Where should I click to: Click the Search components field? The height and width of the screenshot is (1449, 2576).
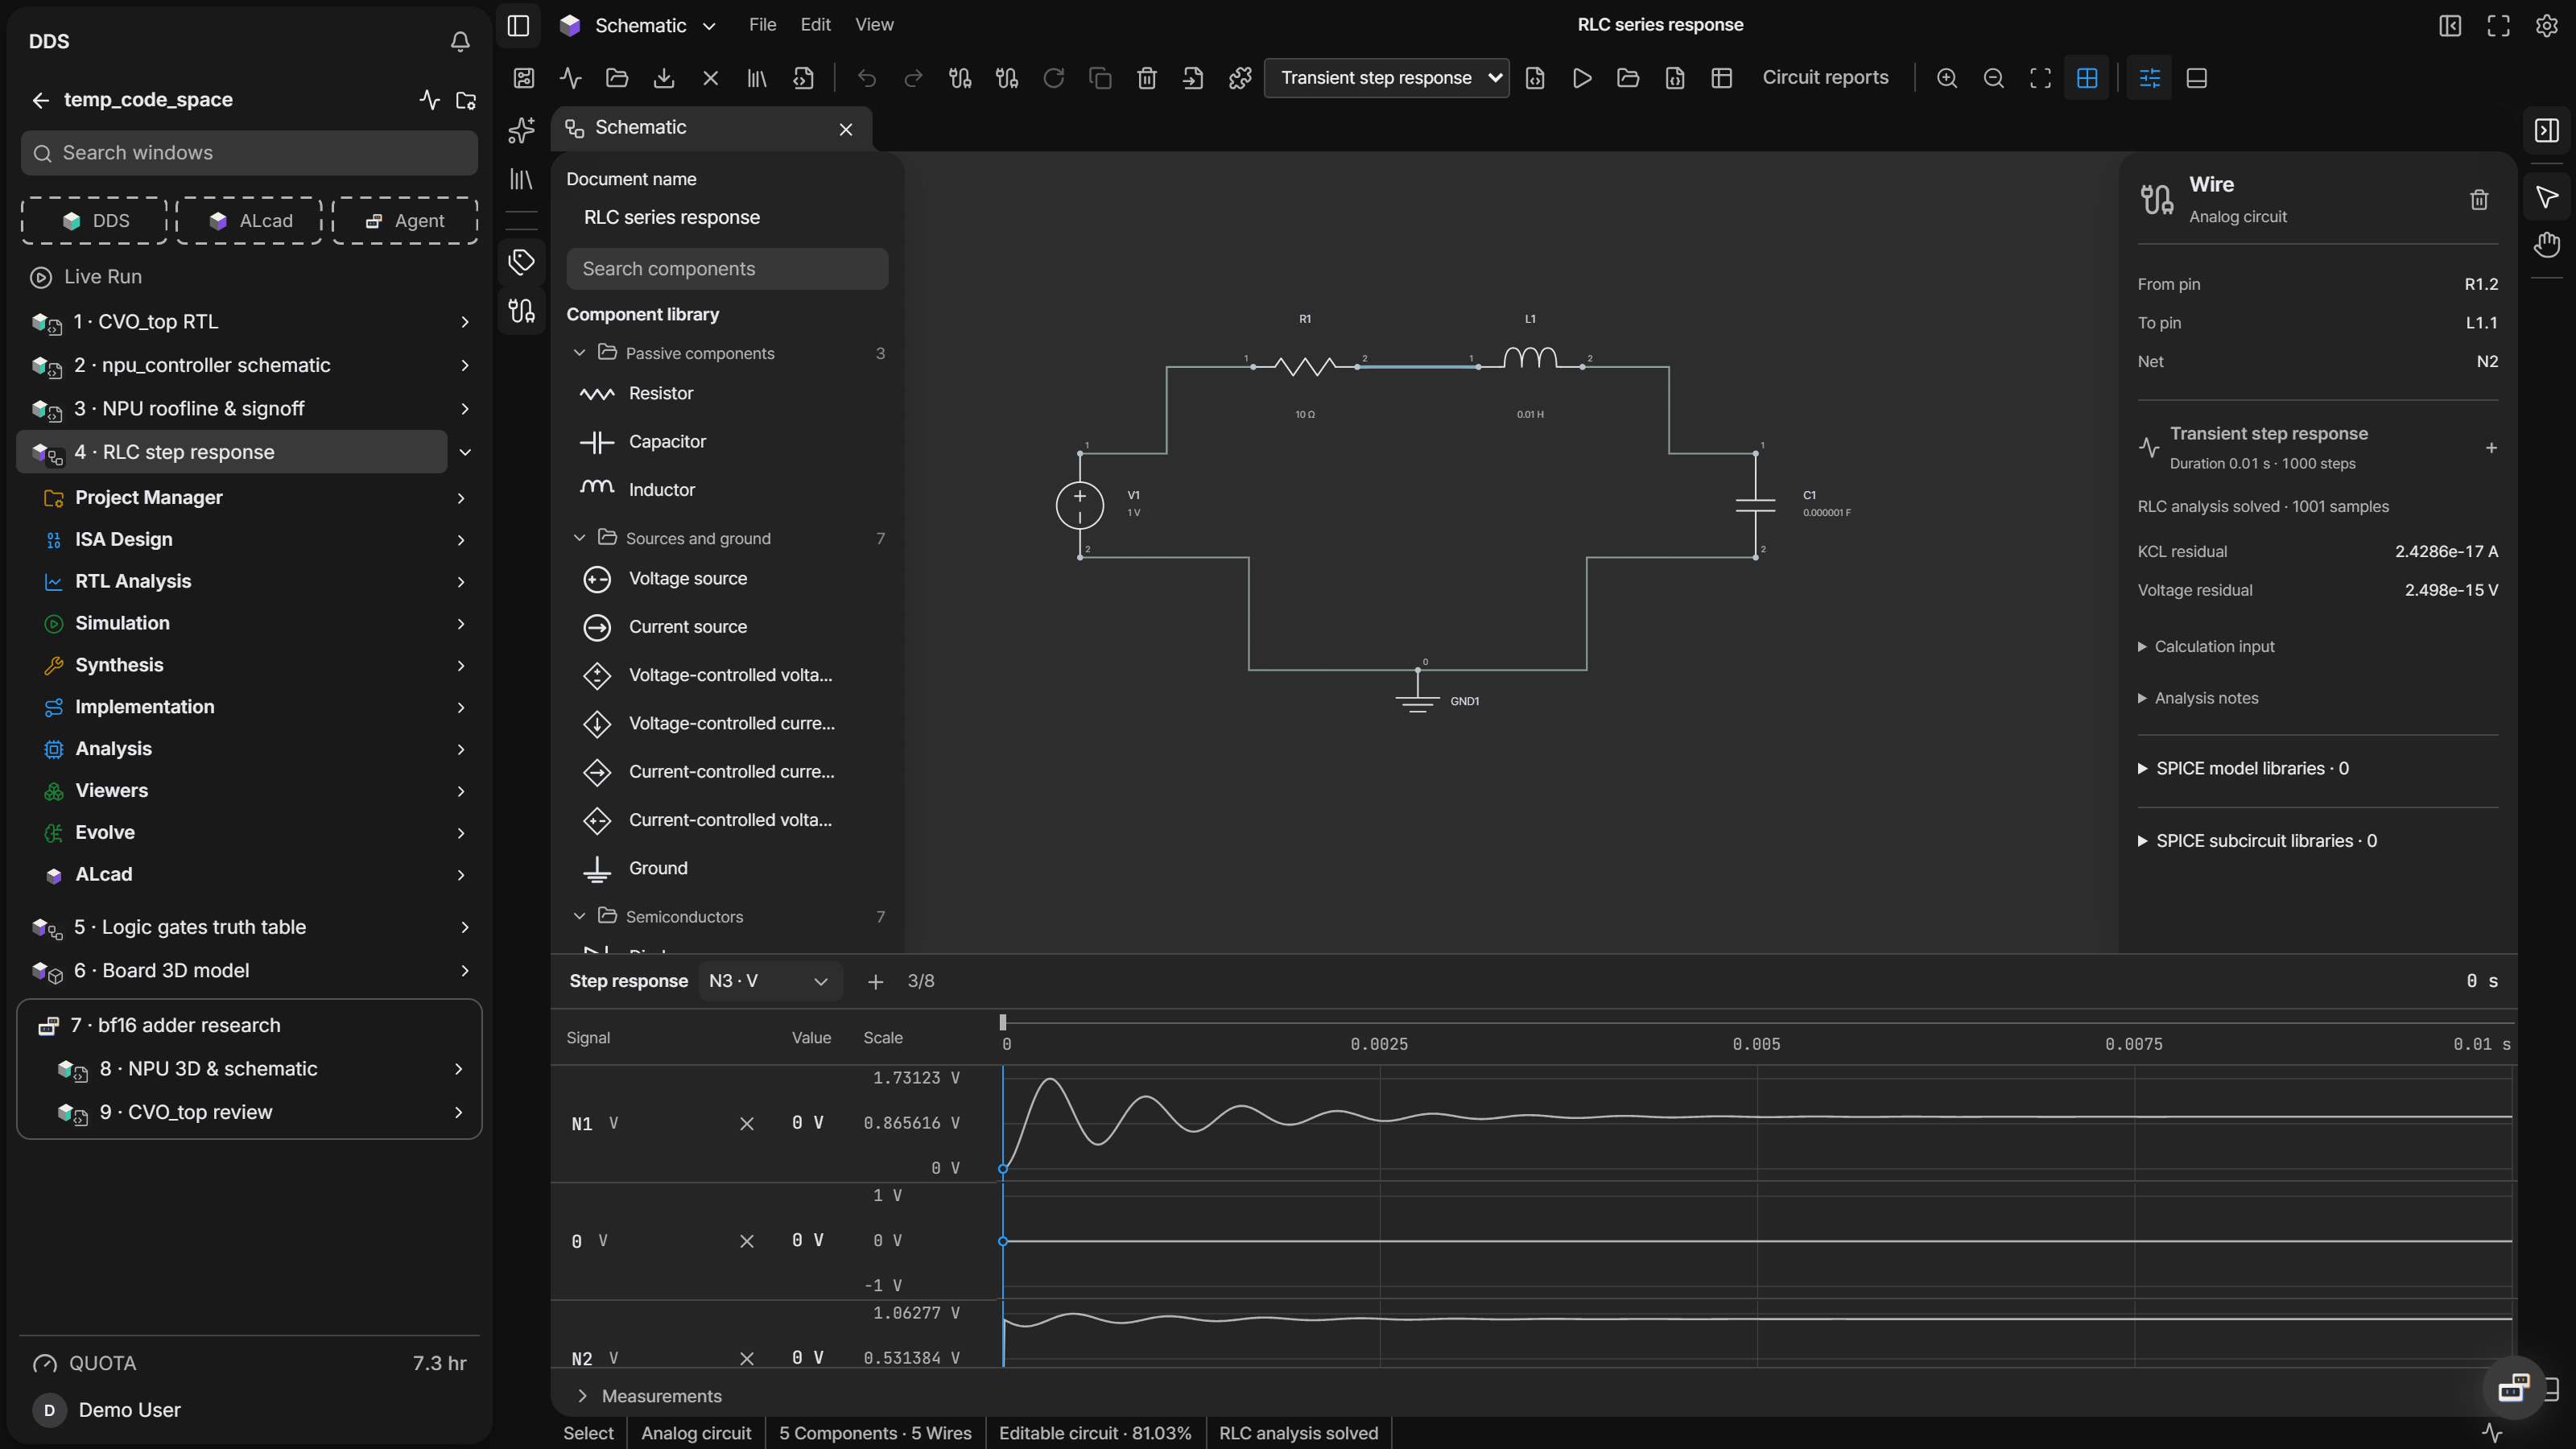click(727, 269)
